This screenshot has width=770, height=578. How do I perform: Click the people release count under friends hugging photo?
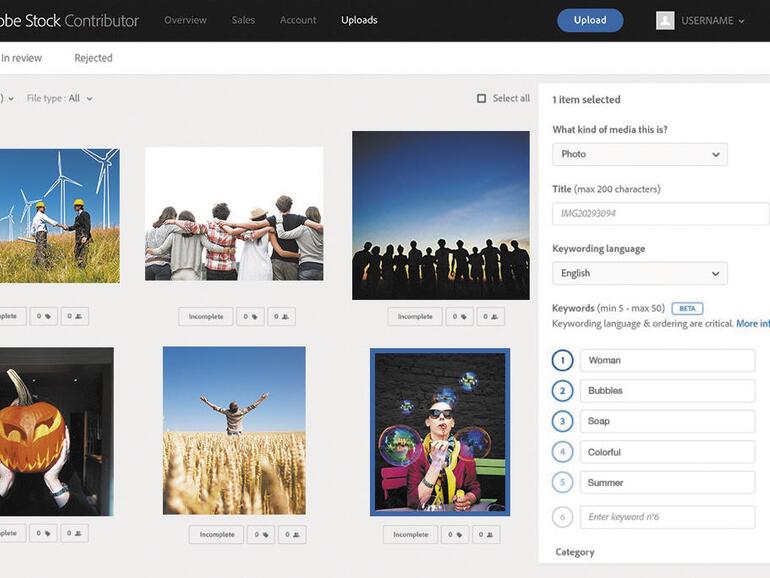coord(281,317)
